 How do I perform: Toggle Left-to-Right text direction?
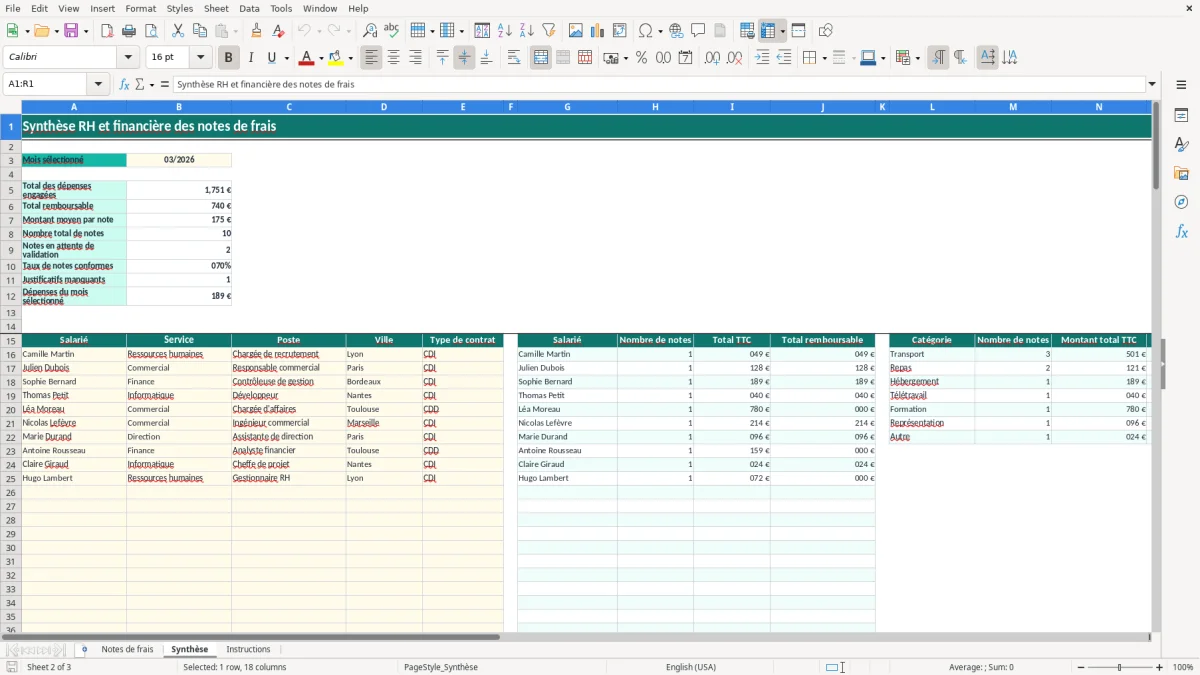(938, 58)
